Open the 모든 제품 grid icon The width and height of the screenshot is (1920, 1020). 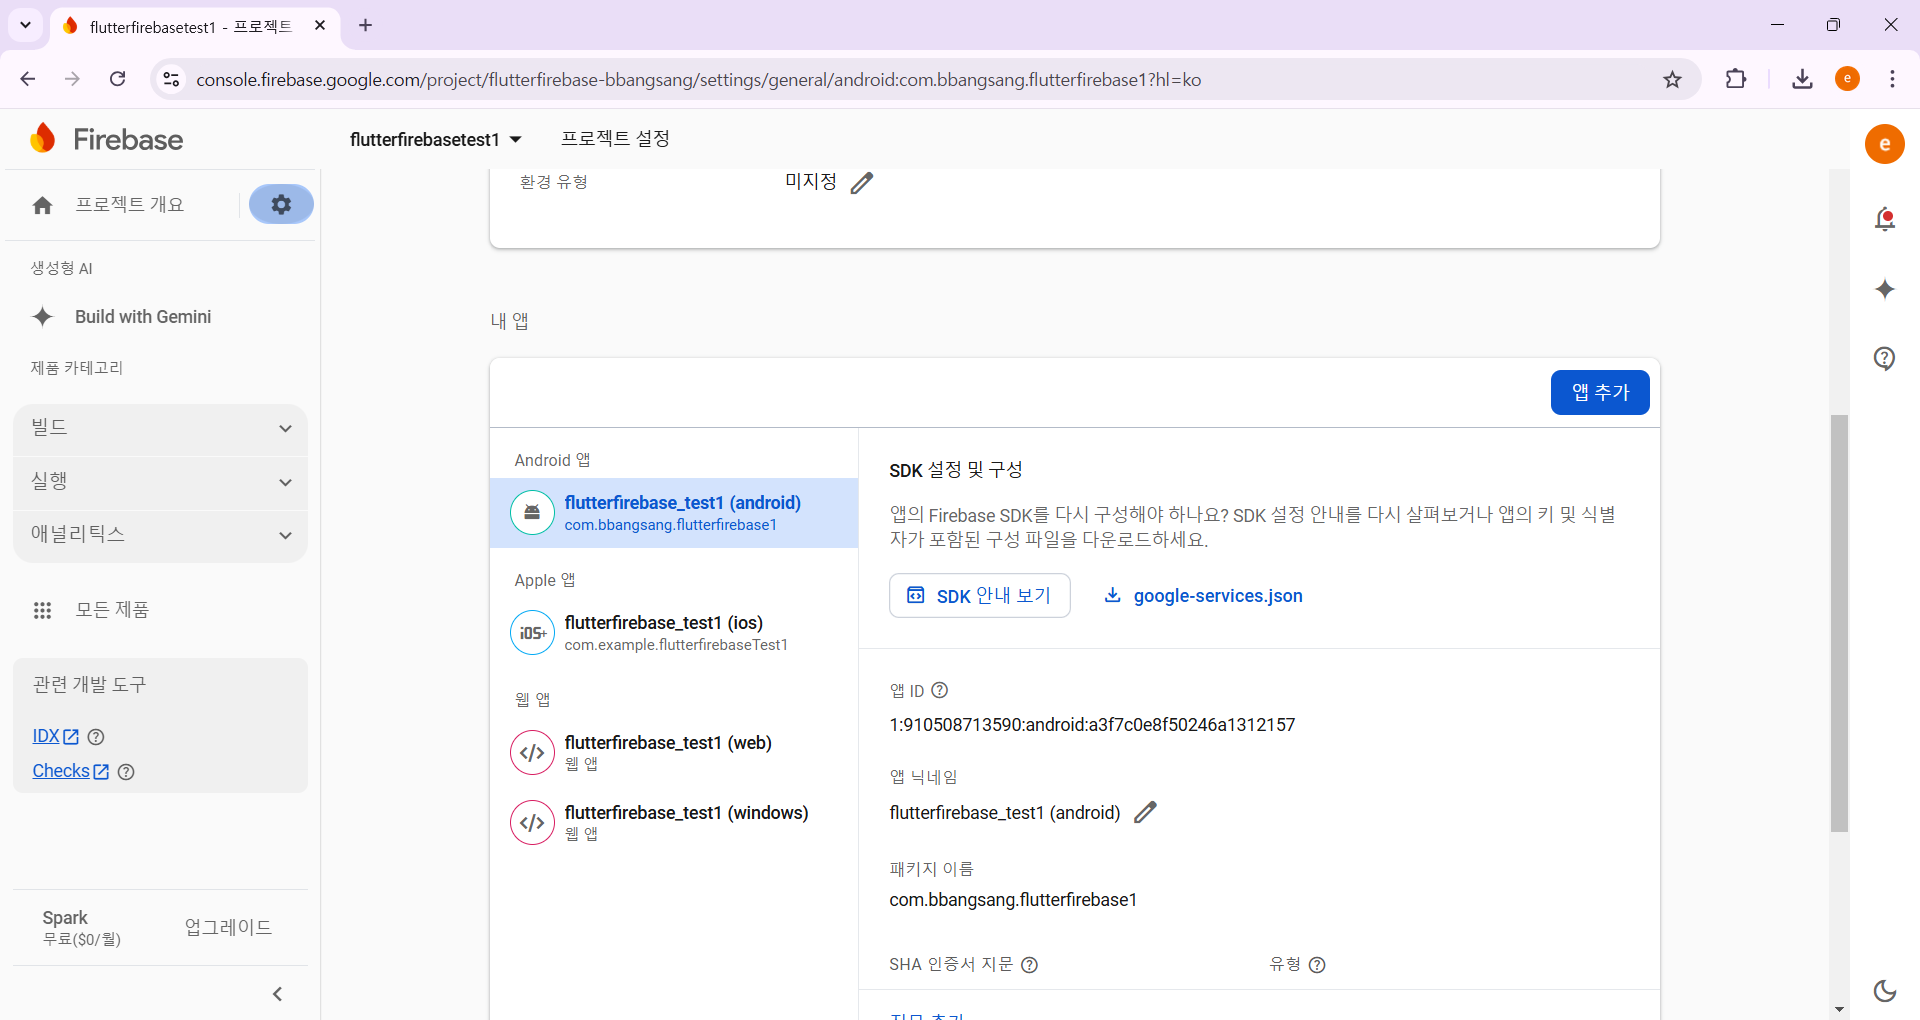tap(42, 610)
